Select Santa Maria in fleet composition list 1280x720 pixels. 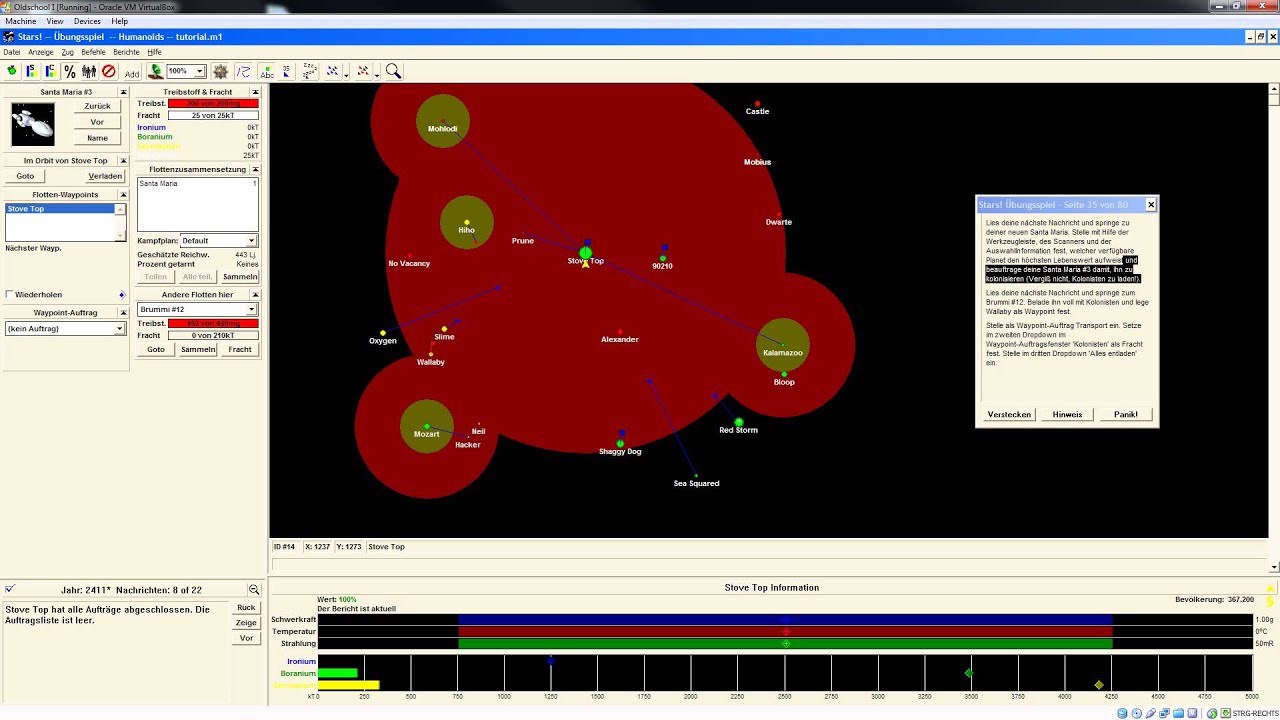coord(197,184)
